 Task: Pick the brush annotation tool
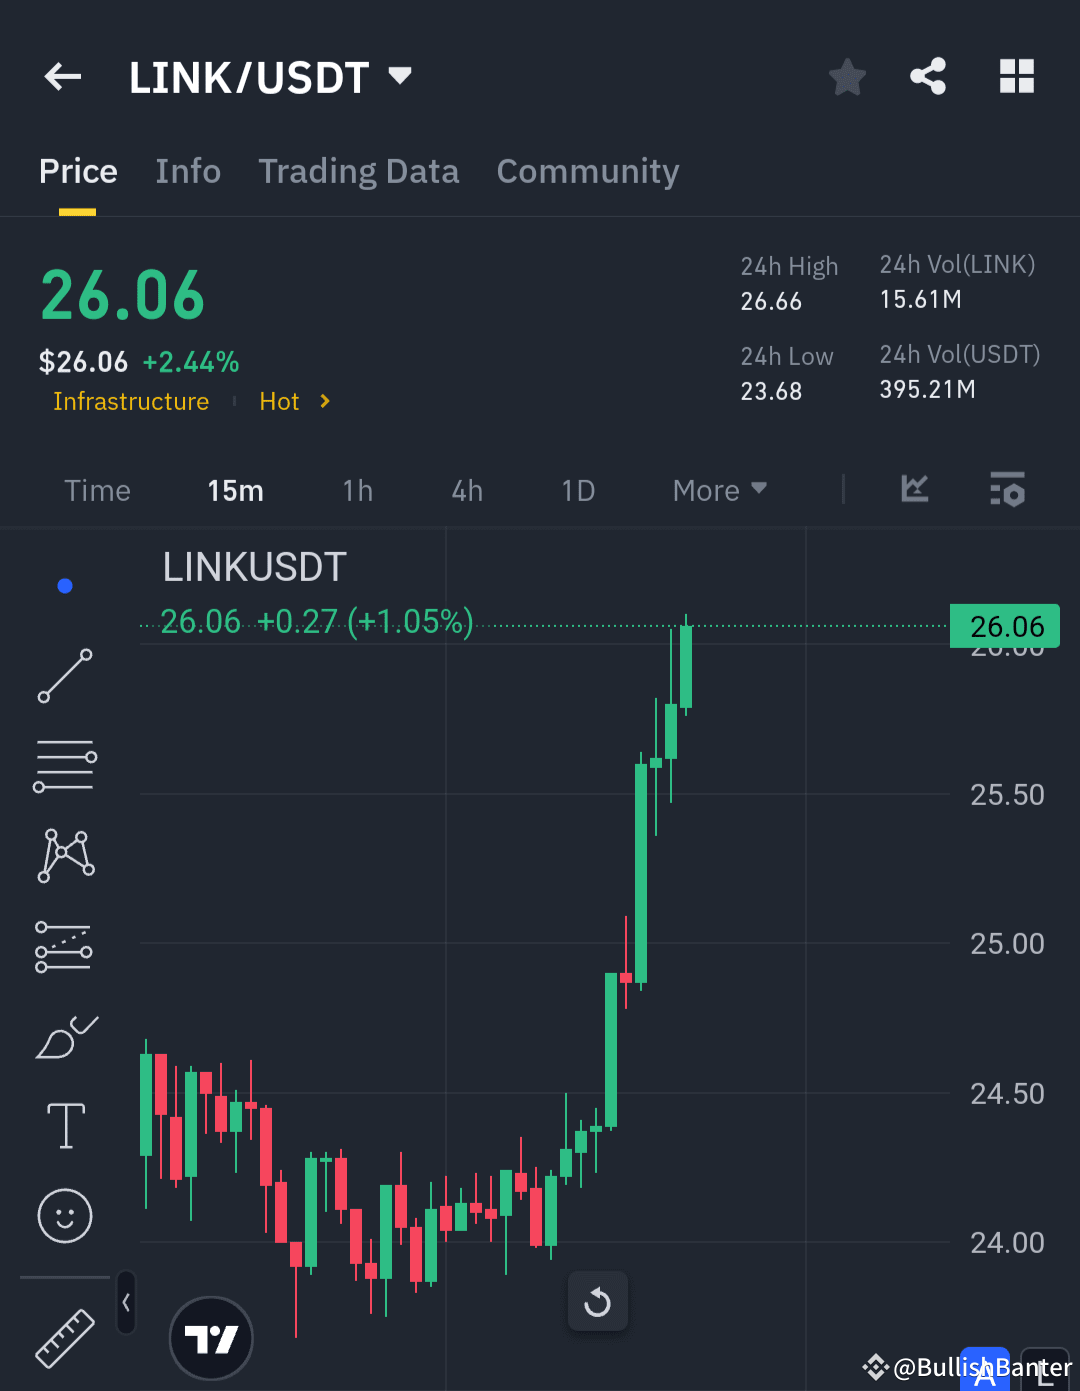(x=64, y=1038)
